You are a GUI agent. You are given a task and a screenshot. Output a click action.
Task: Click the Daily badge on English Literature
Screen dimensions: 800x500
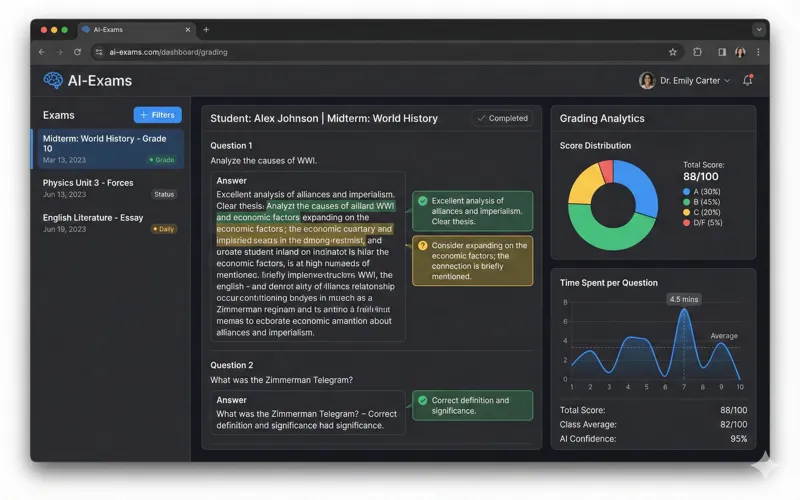click(164, 229)
